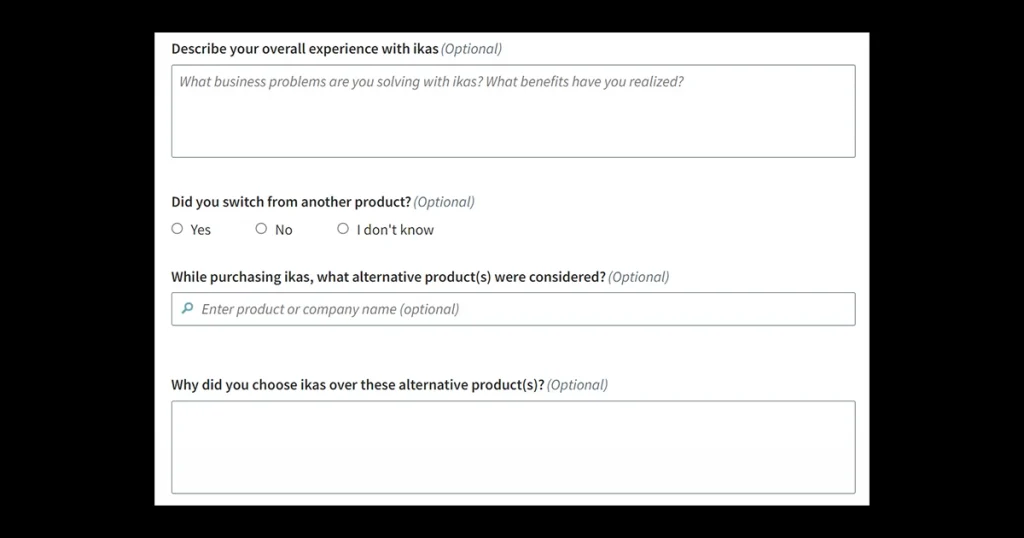Click the 'Yes' text label

(x=200, y=230)
